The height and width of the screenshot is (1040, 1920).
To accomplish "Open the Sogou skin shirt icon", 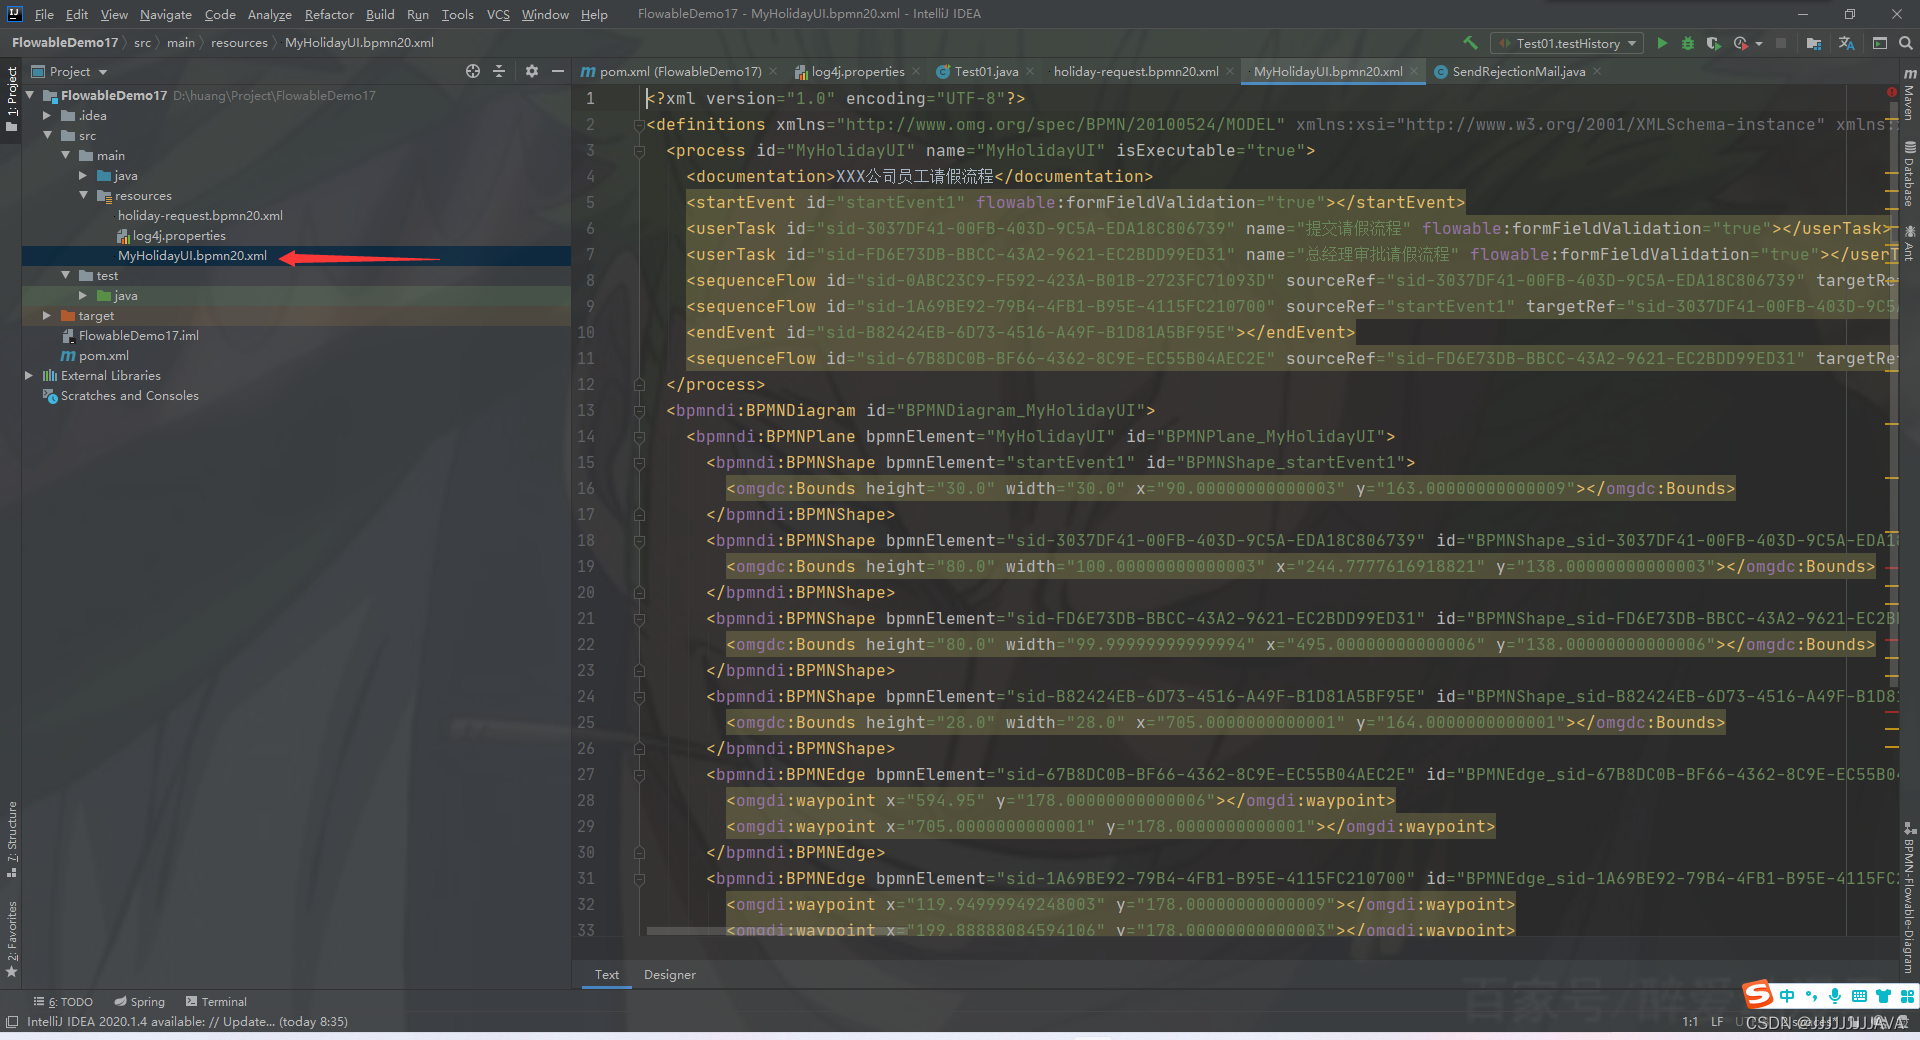I will [1883, 996].
